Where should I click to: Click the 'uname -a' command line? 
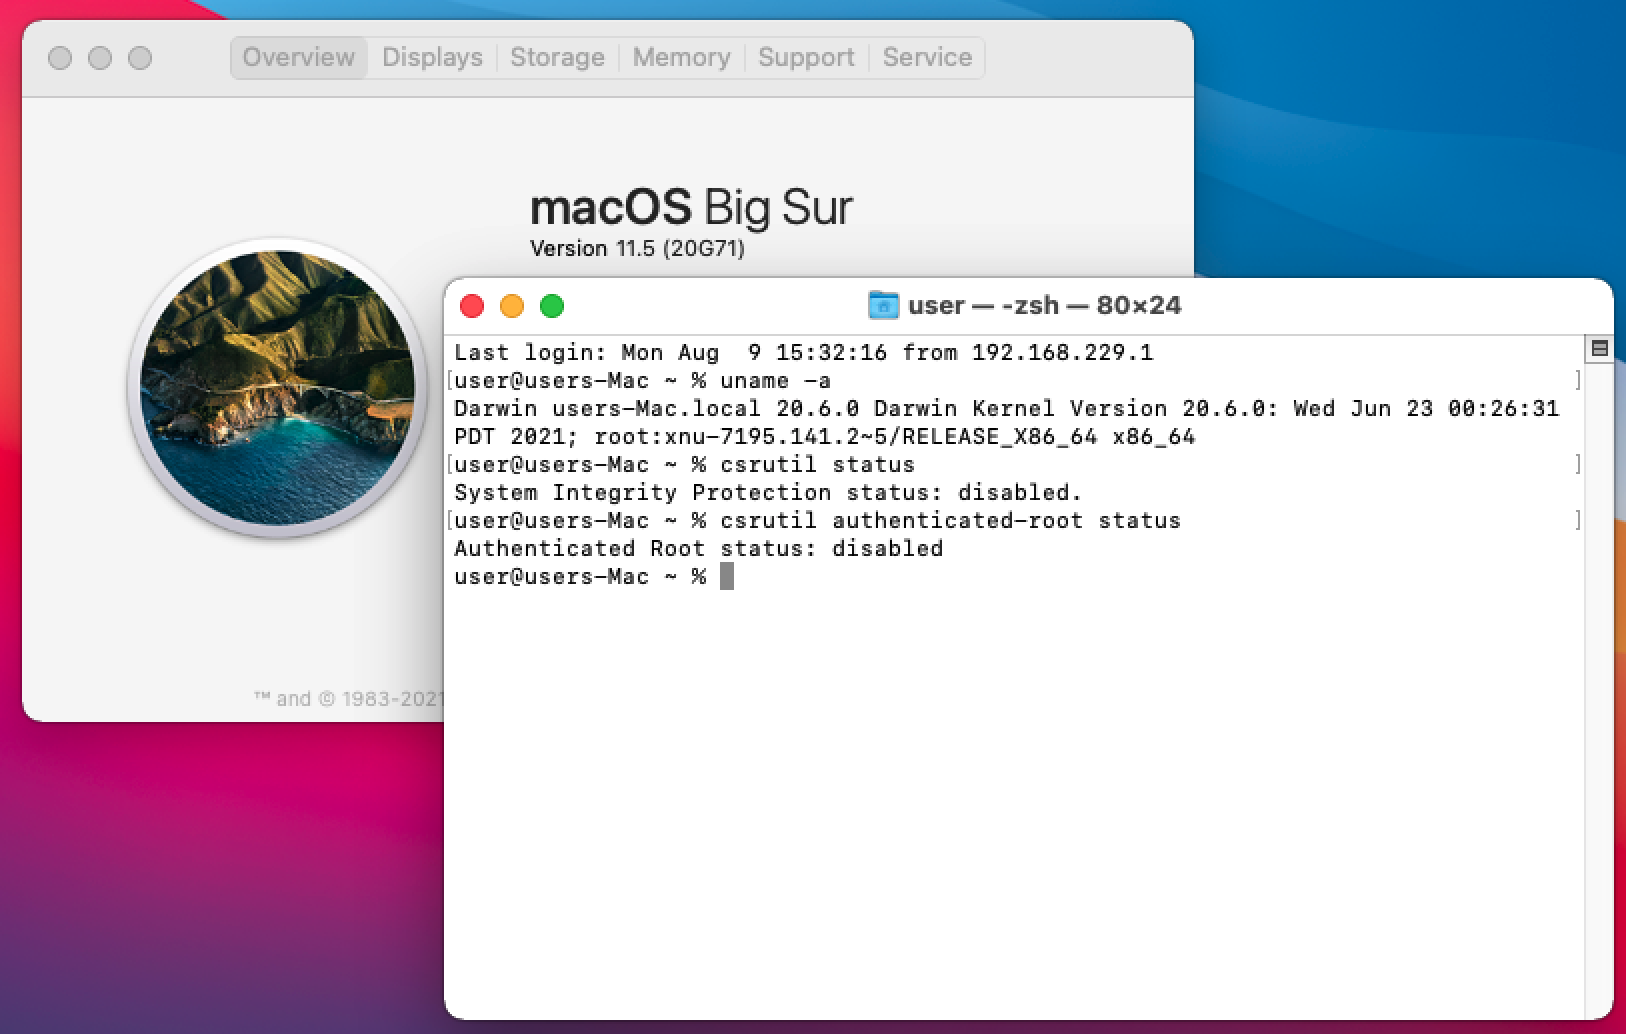tap(642, 380)
